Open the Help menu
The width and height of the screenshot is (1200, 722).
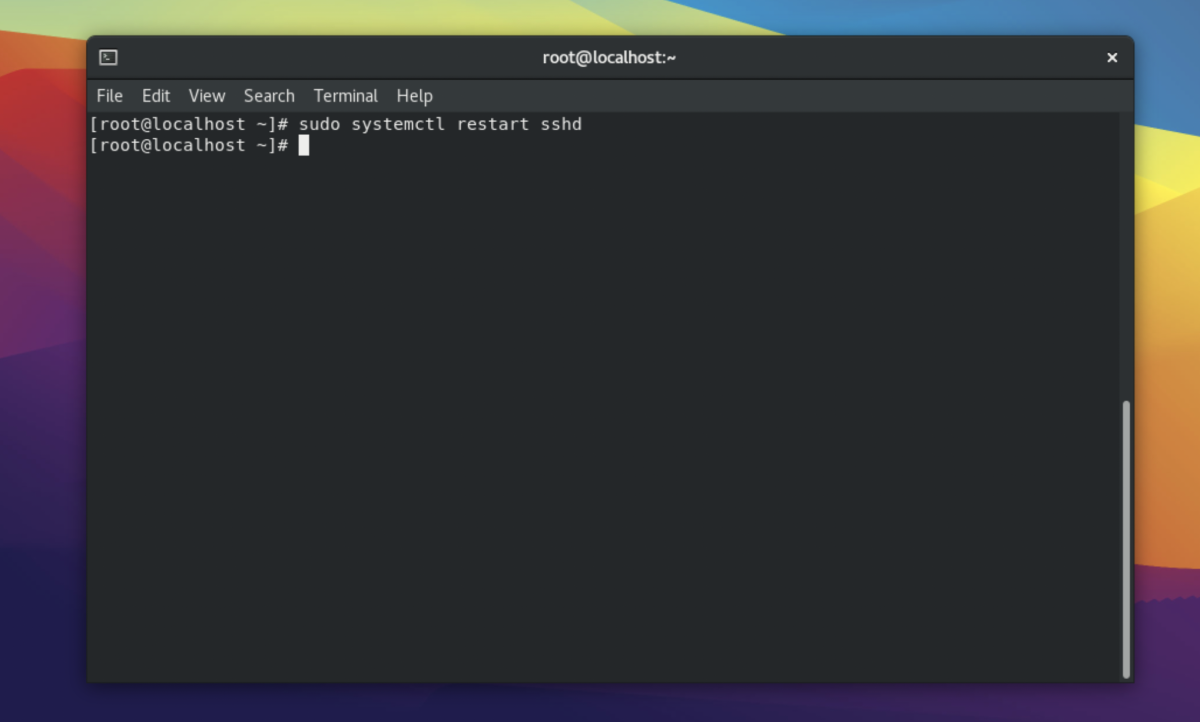414,96
